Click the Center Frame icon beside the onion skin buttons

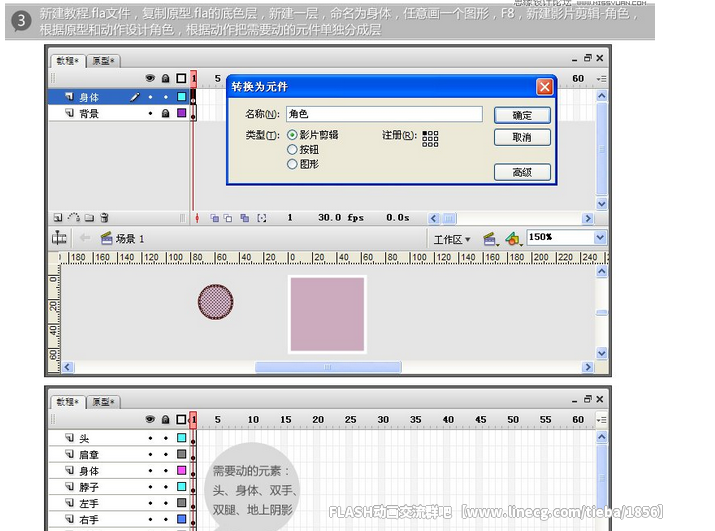coord(197,218)
